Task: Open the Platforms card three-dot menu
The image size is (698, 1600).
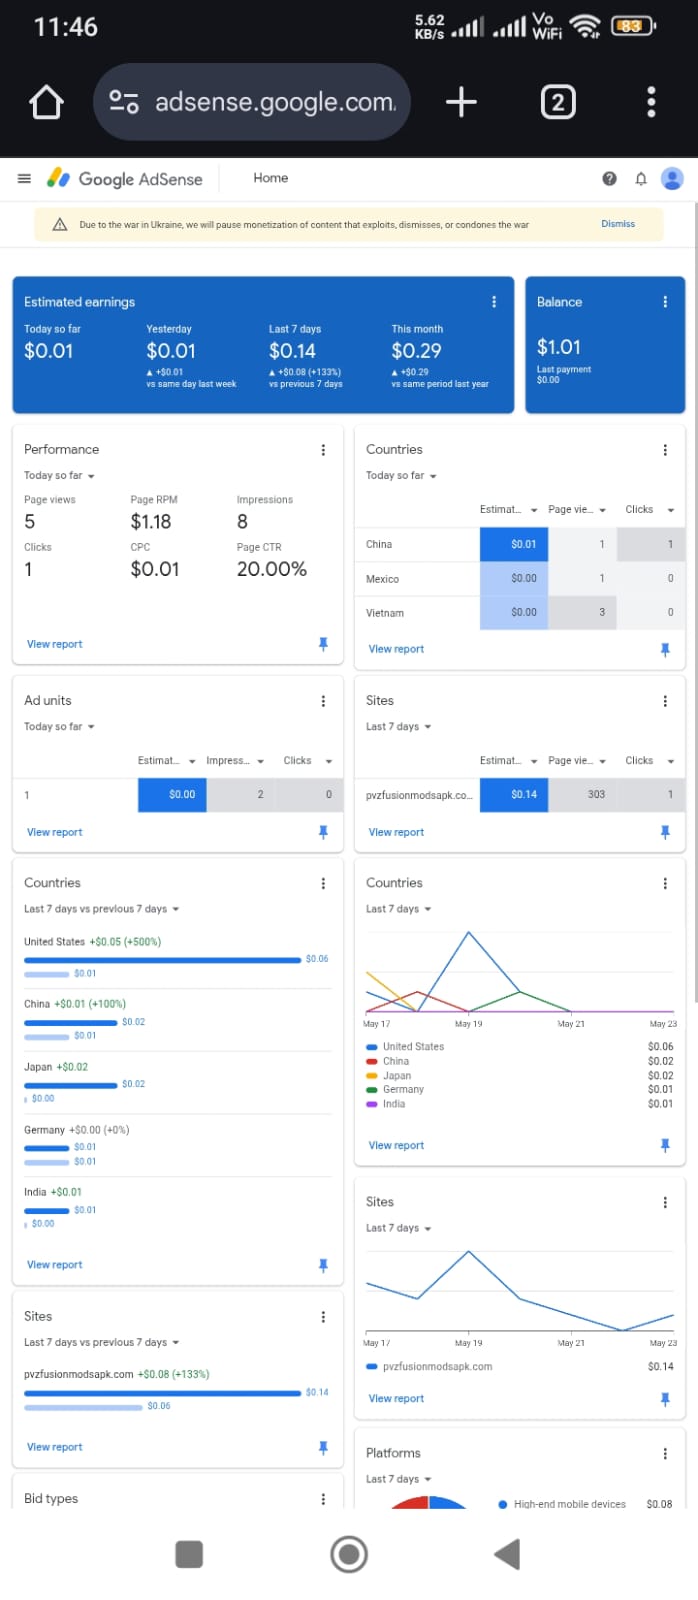Action: 665,1453
